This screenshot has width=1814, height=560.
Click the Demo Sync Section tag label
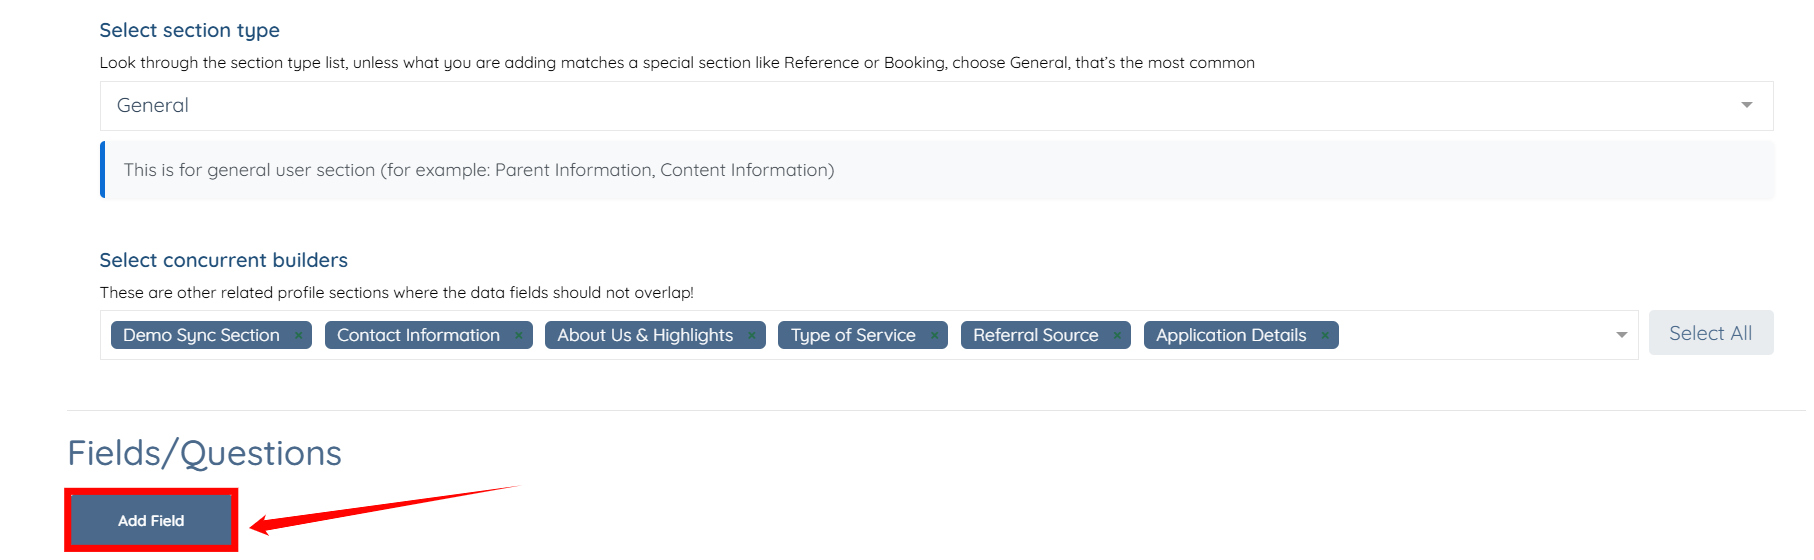201,336
